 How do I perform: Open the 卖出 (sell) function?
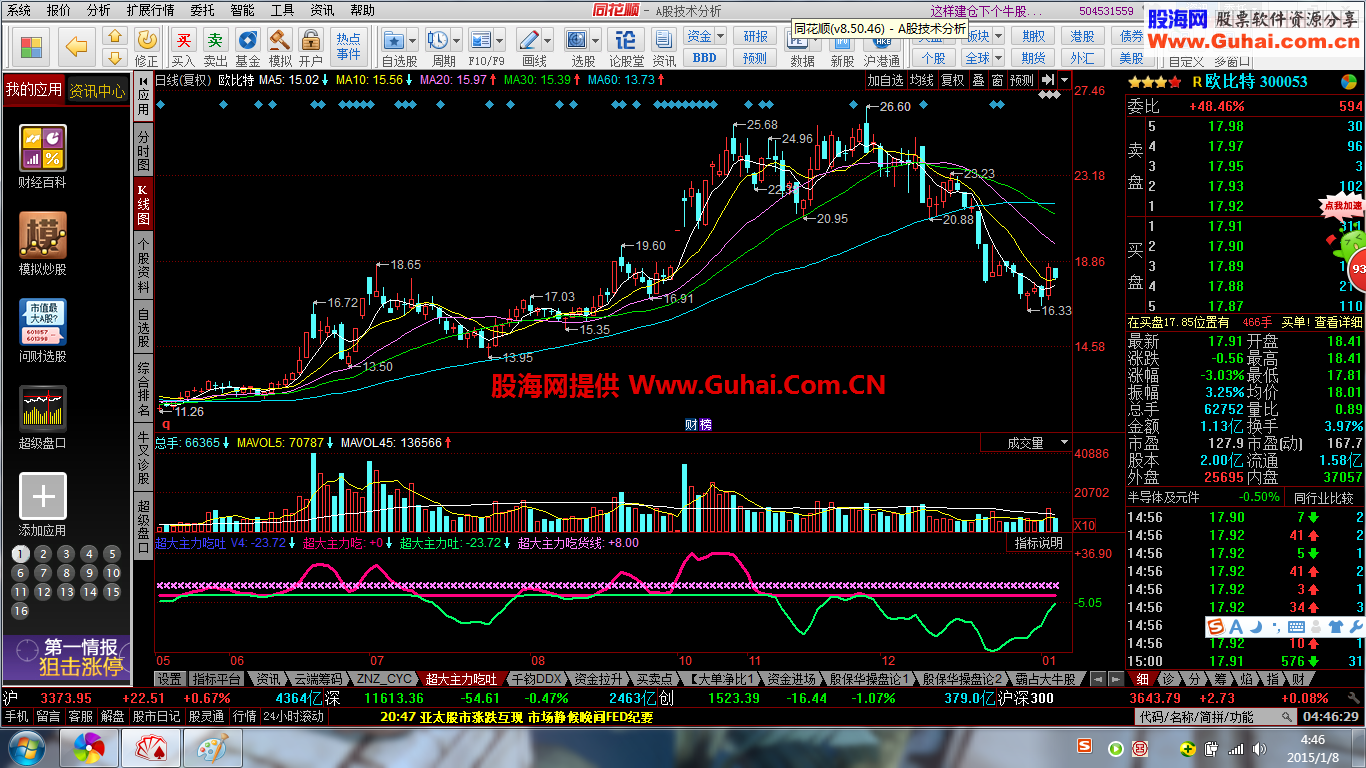click(x=215, y=47)
